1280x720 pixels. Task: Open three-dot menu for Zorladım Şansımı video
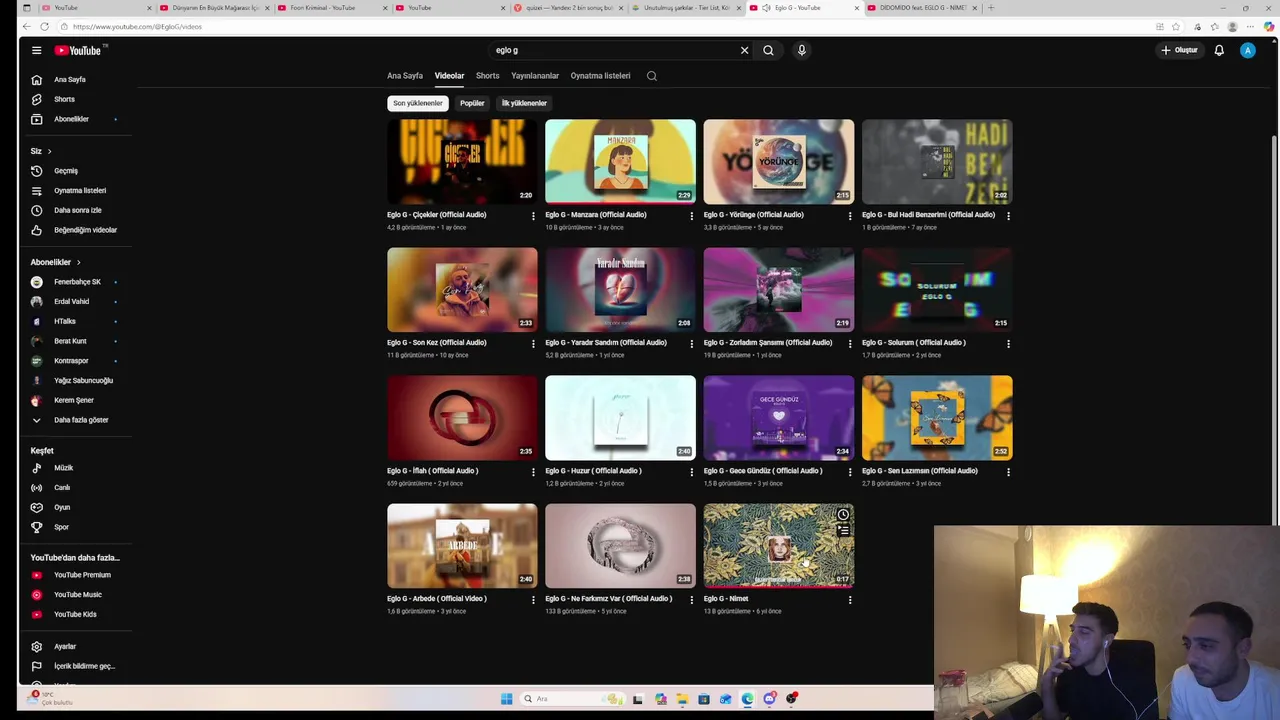coord(850,343)
